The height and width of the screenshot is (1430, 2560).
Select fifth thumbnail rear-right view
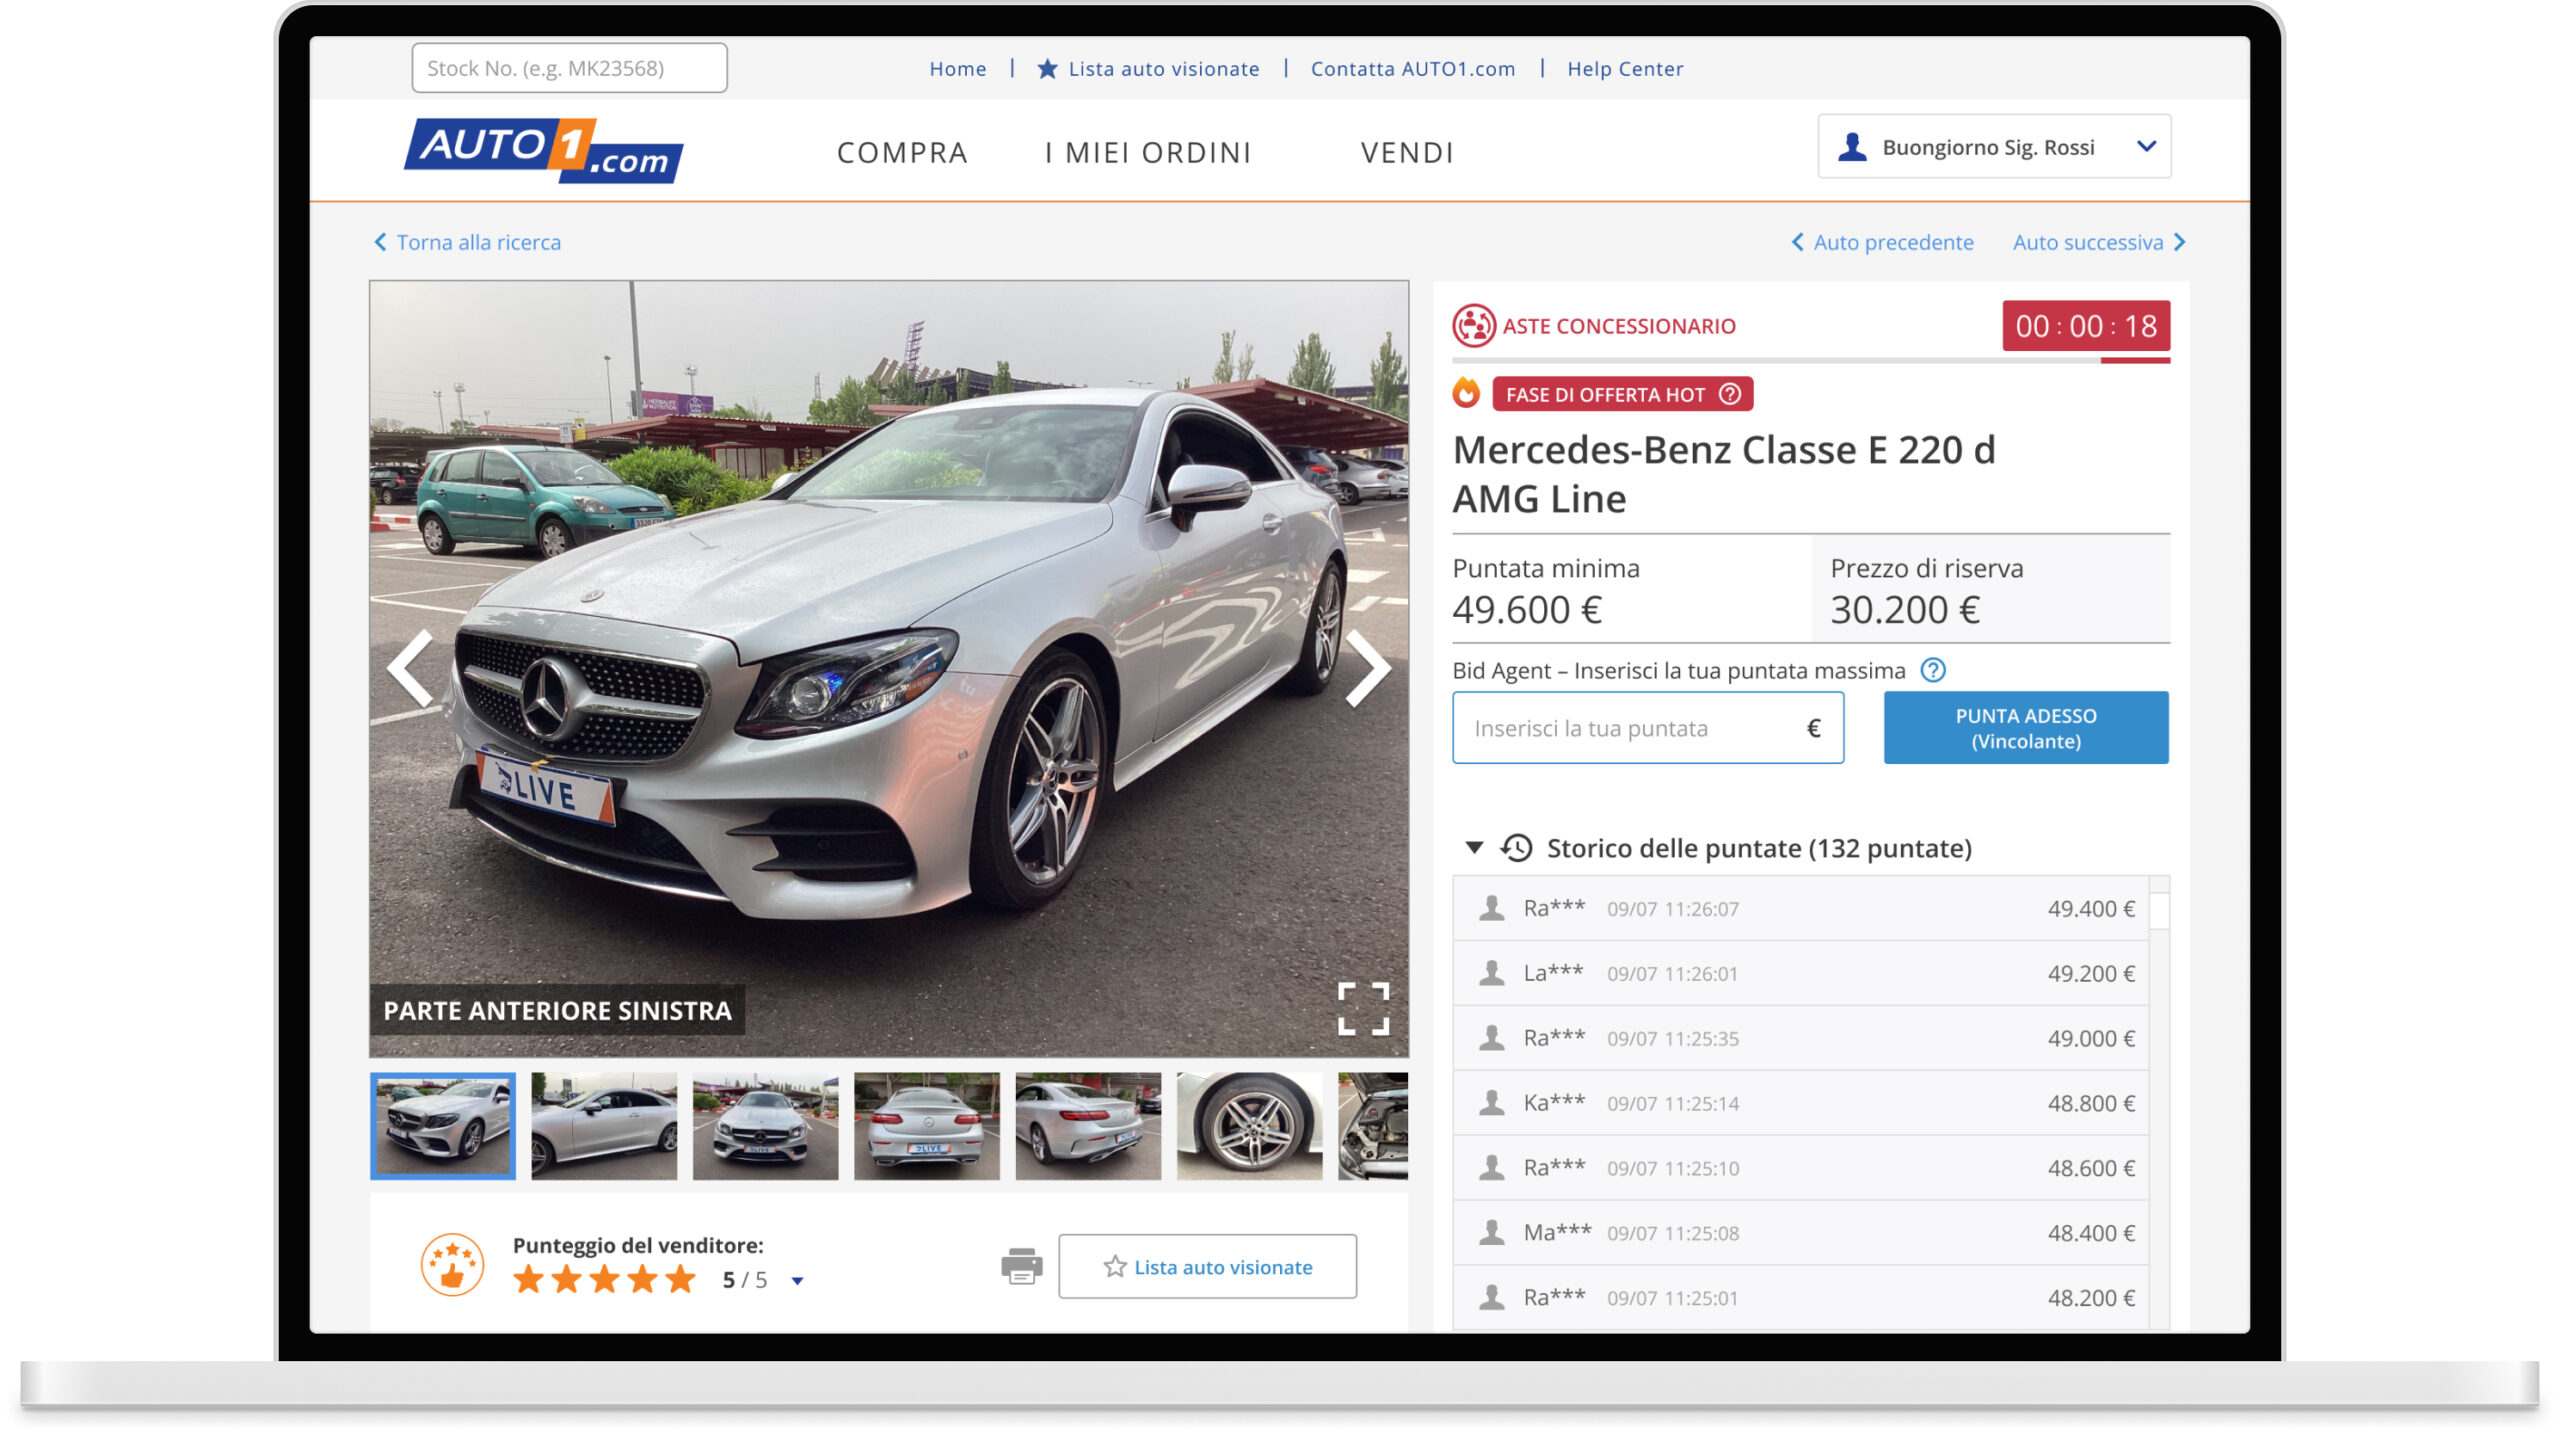click(x=1088, y=1126)
